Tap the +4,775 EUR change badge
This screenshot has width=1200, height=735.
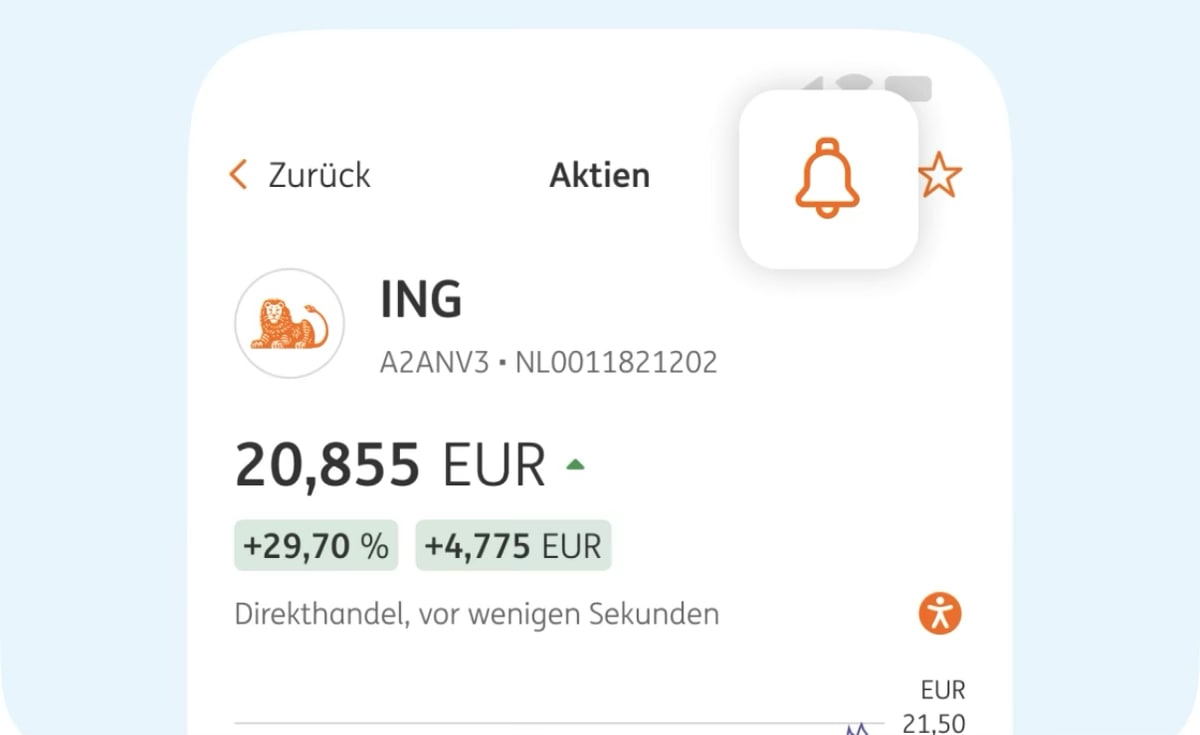click(x=513, y=546)
